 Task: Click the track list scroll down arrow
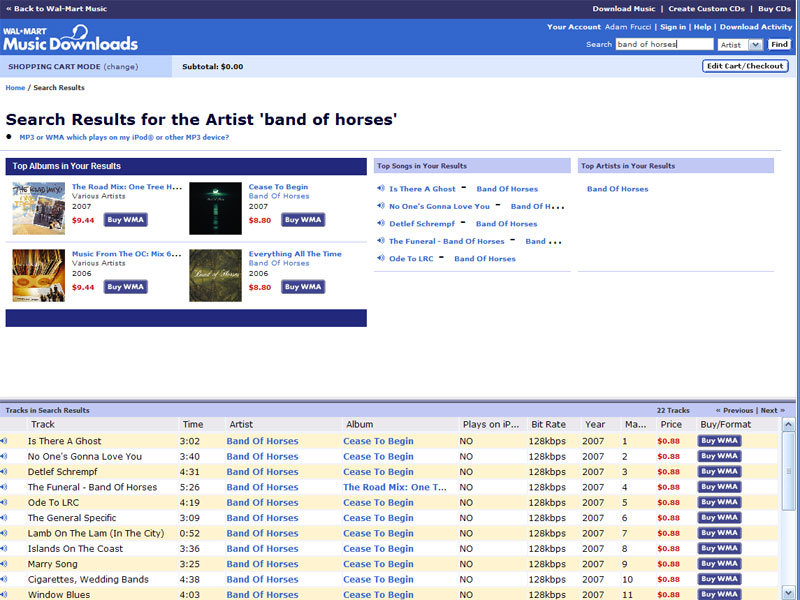tap(788, 591)
